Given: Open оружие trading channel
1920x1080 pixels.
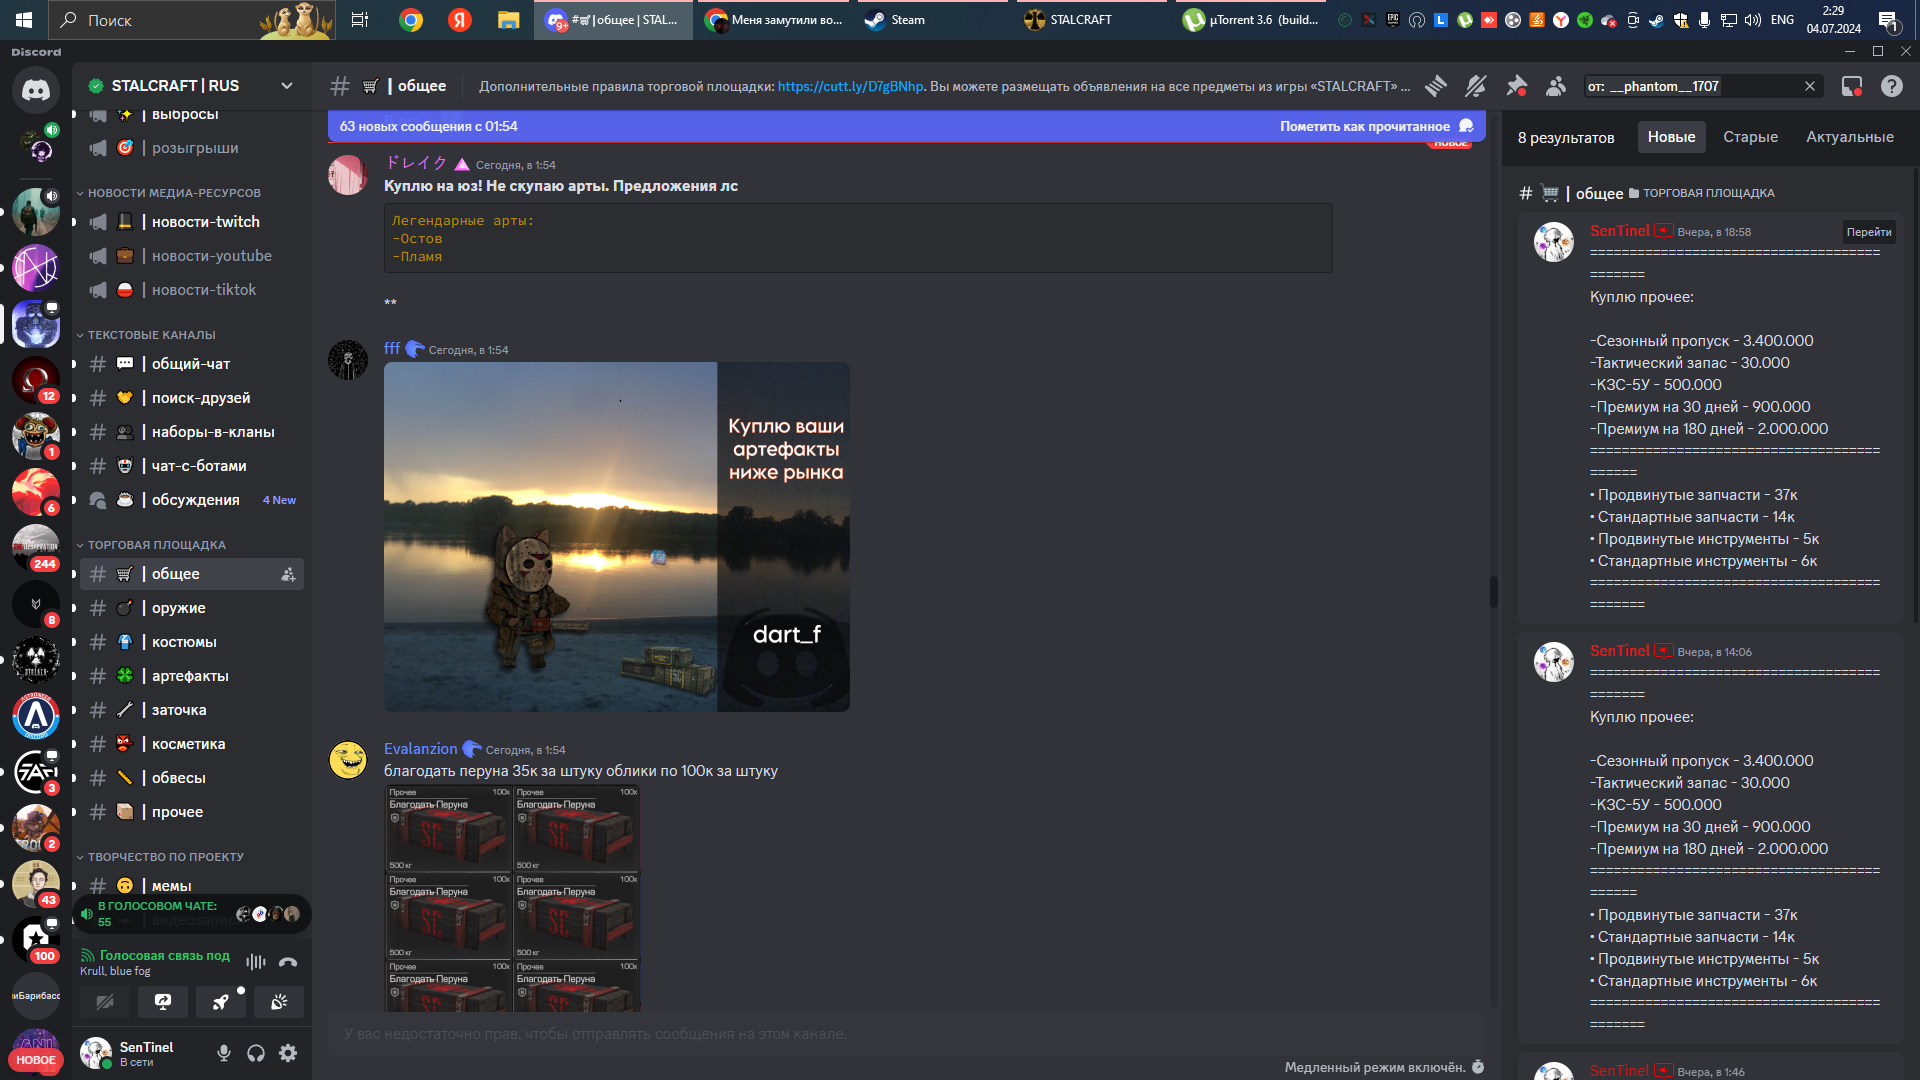Looking at the screenshot, I should (192, 608).
